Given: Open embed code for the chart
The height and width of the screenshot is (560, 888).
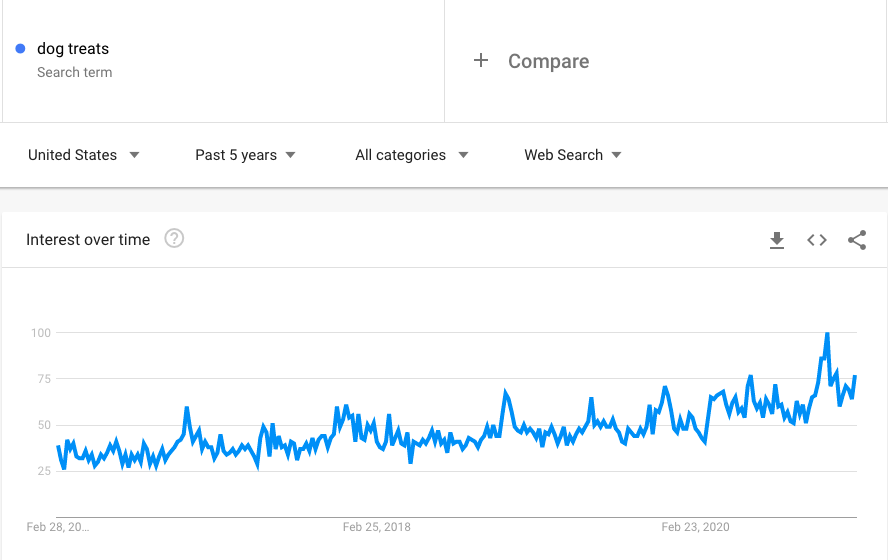Looking at the screenshot, I should pyautogui.click(x=817, y=240).
